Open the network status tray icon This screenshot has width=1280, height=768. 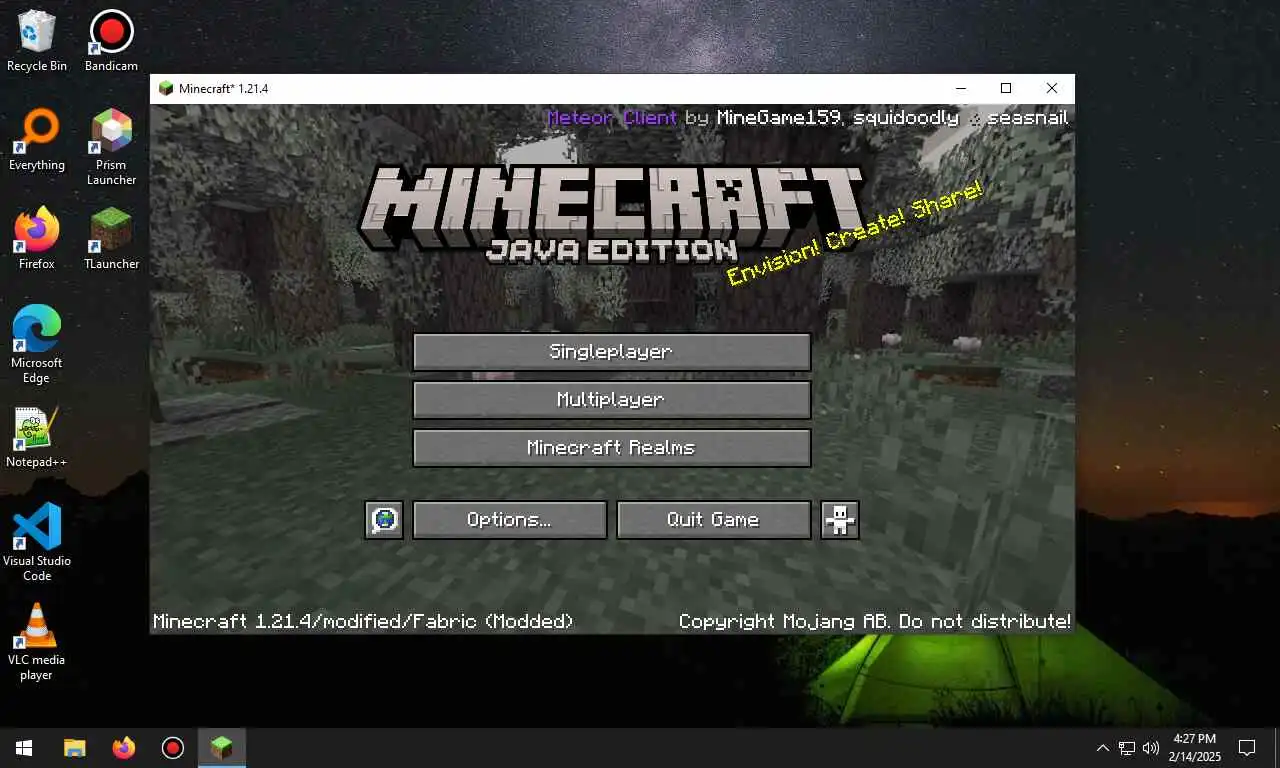click(1127, 748)
